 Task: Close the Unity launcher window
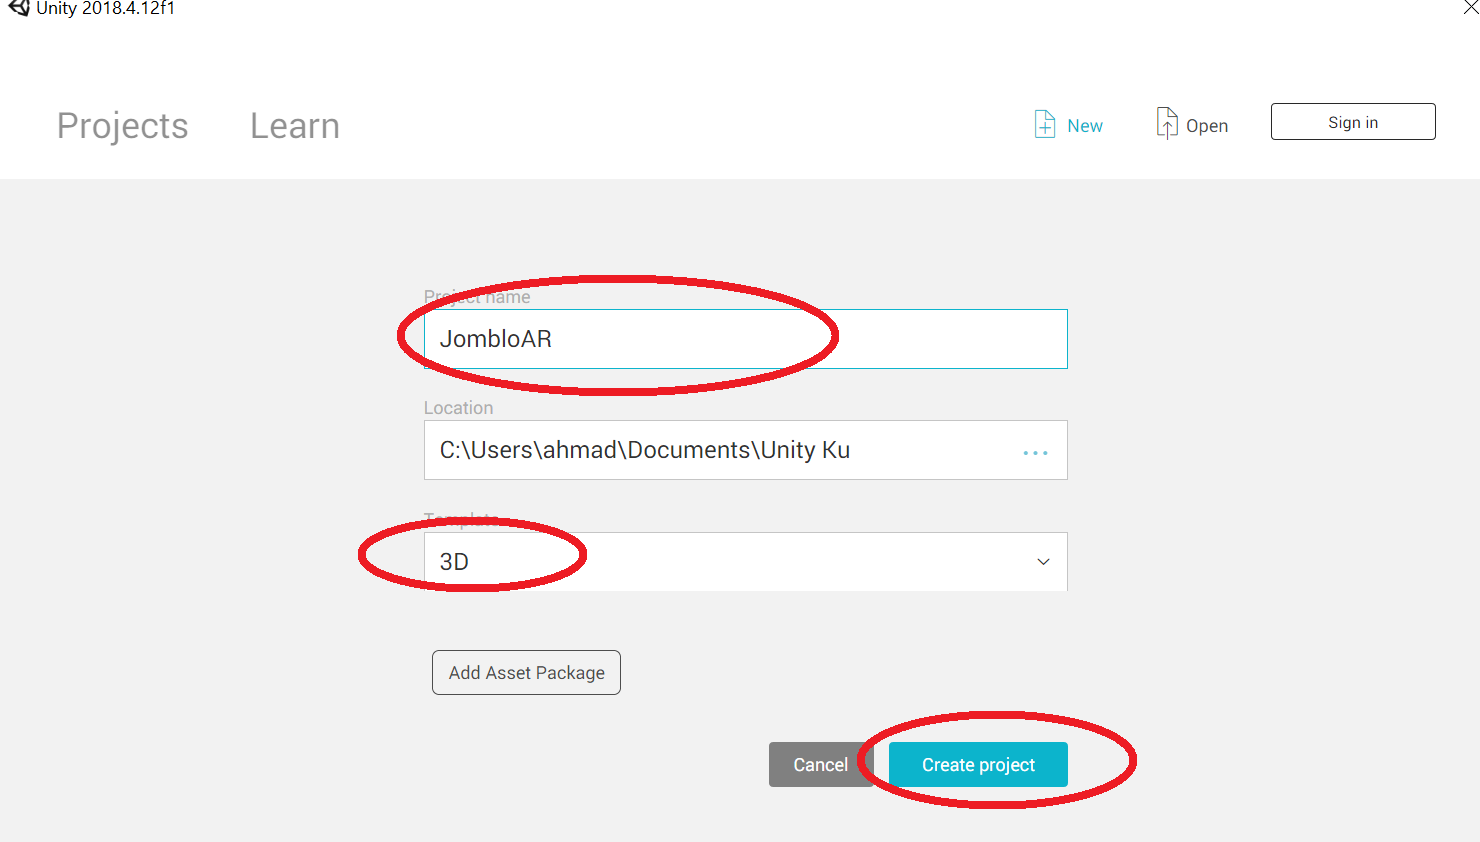click(1471, 8)
